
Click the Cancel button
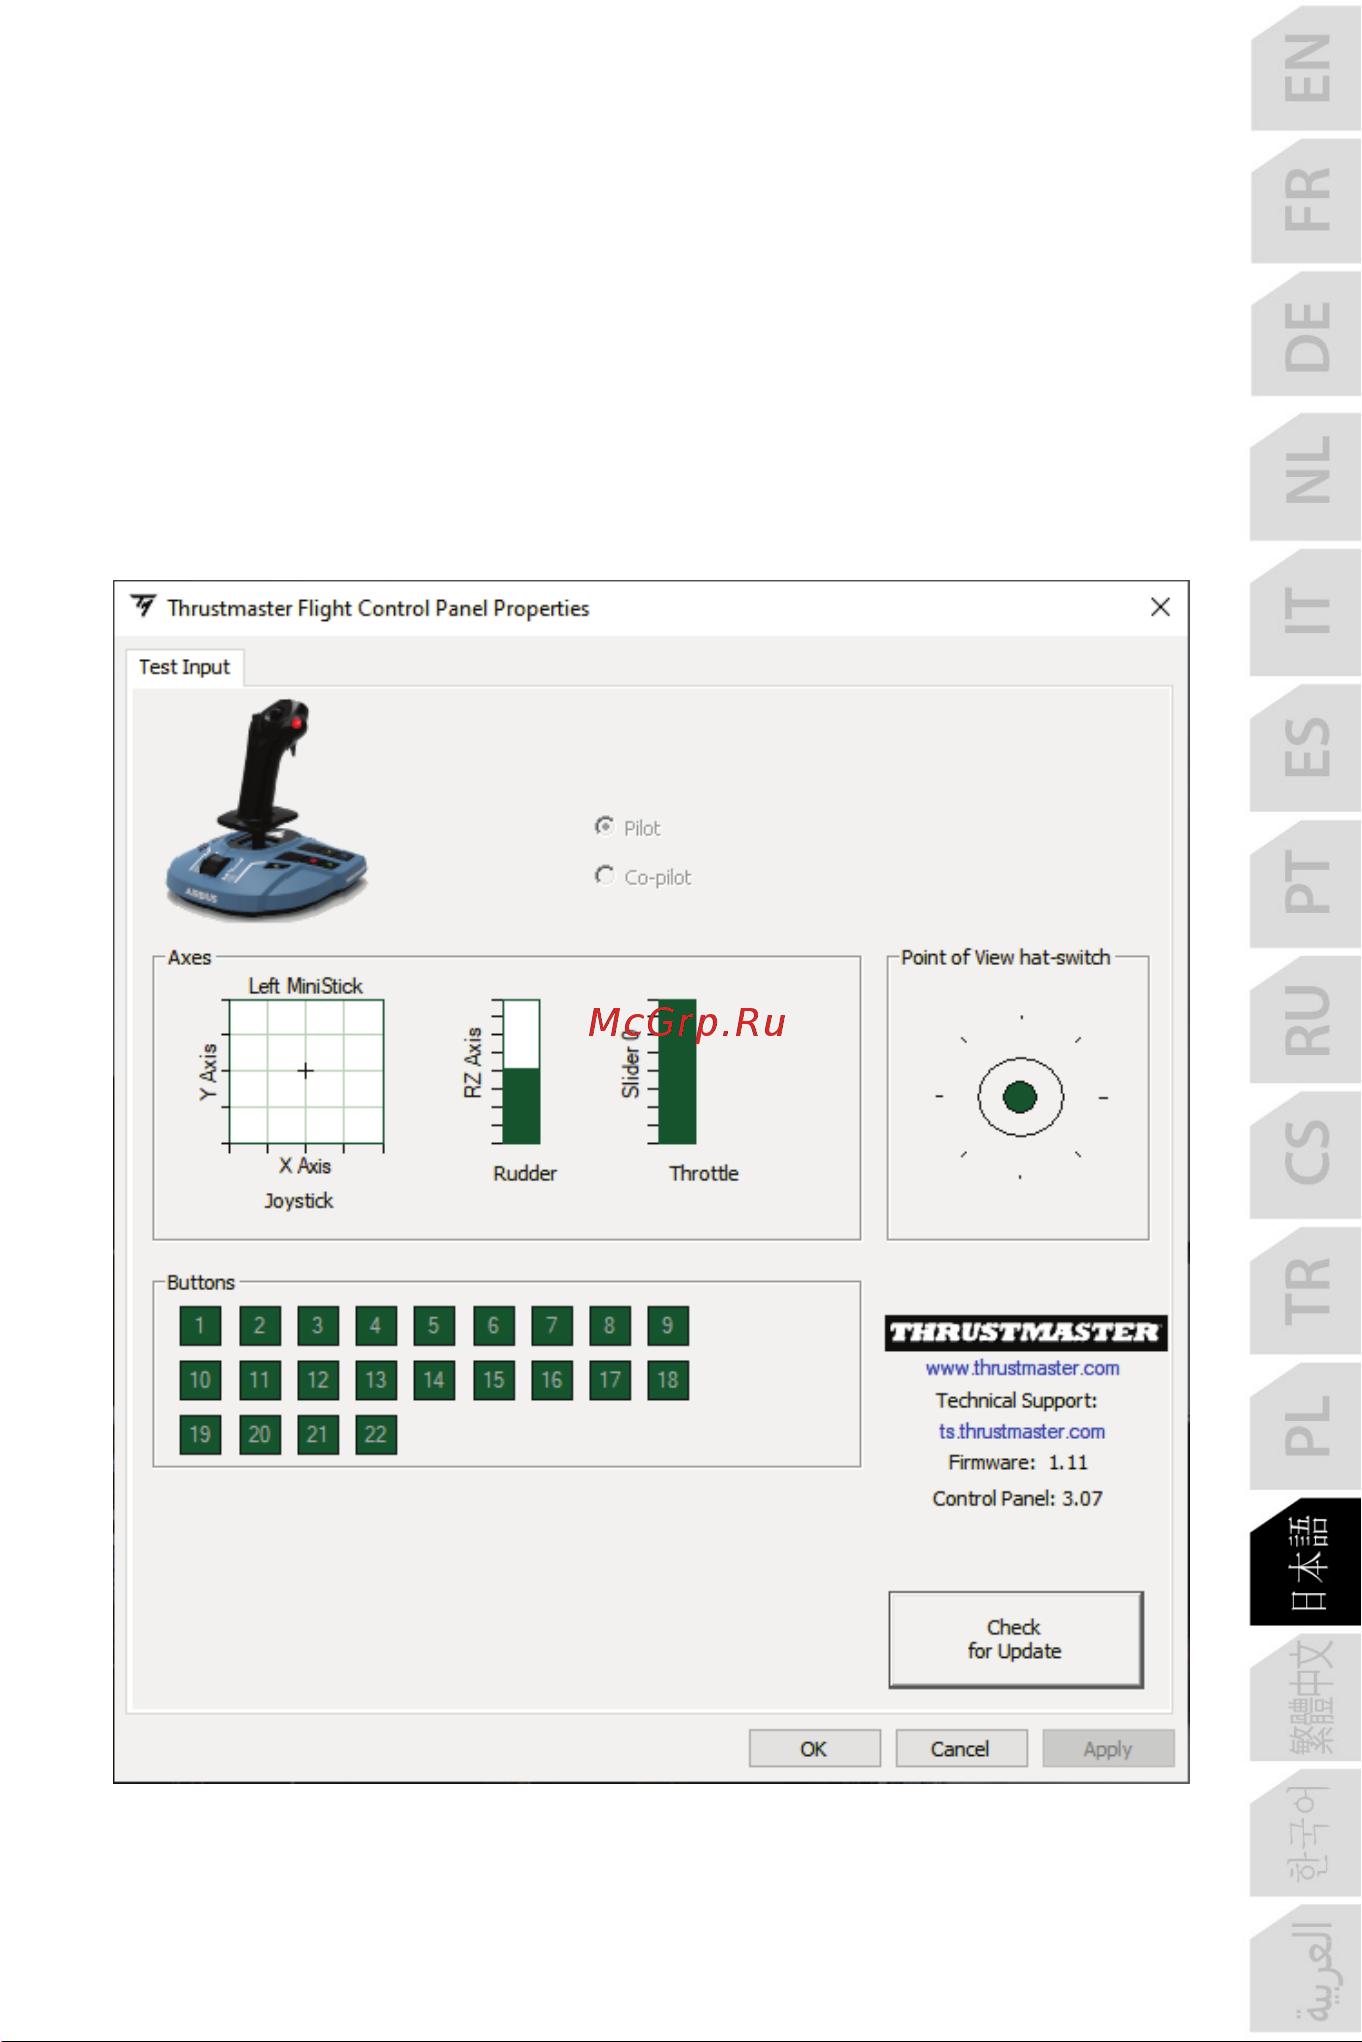click(x=961, y=1749)
